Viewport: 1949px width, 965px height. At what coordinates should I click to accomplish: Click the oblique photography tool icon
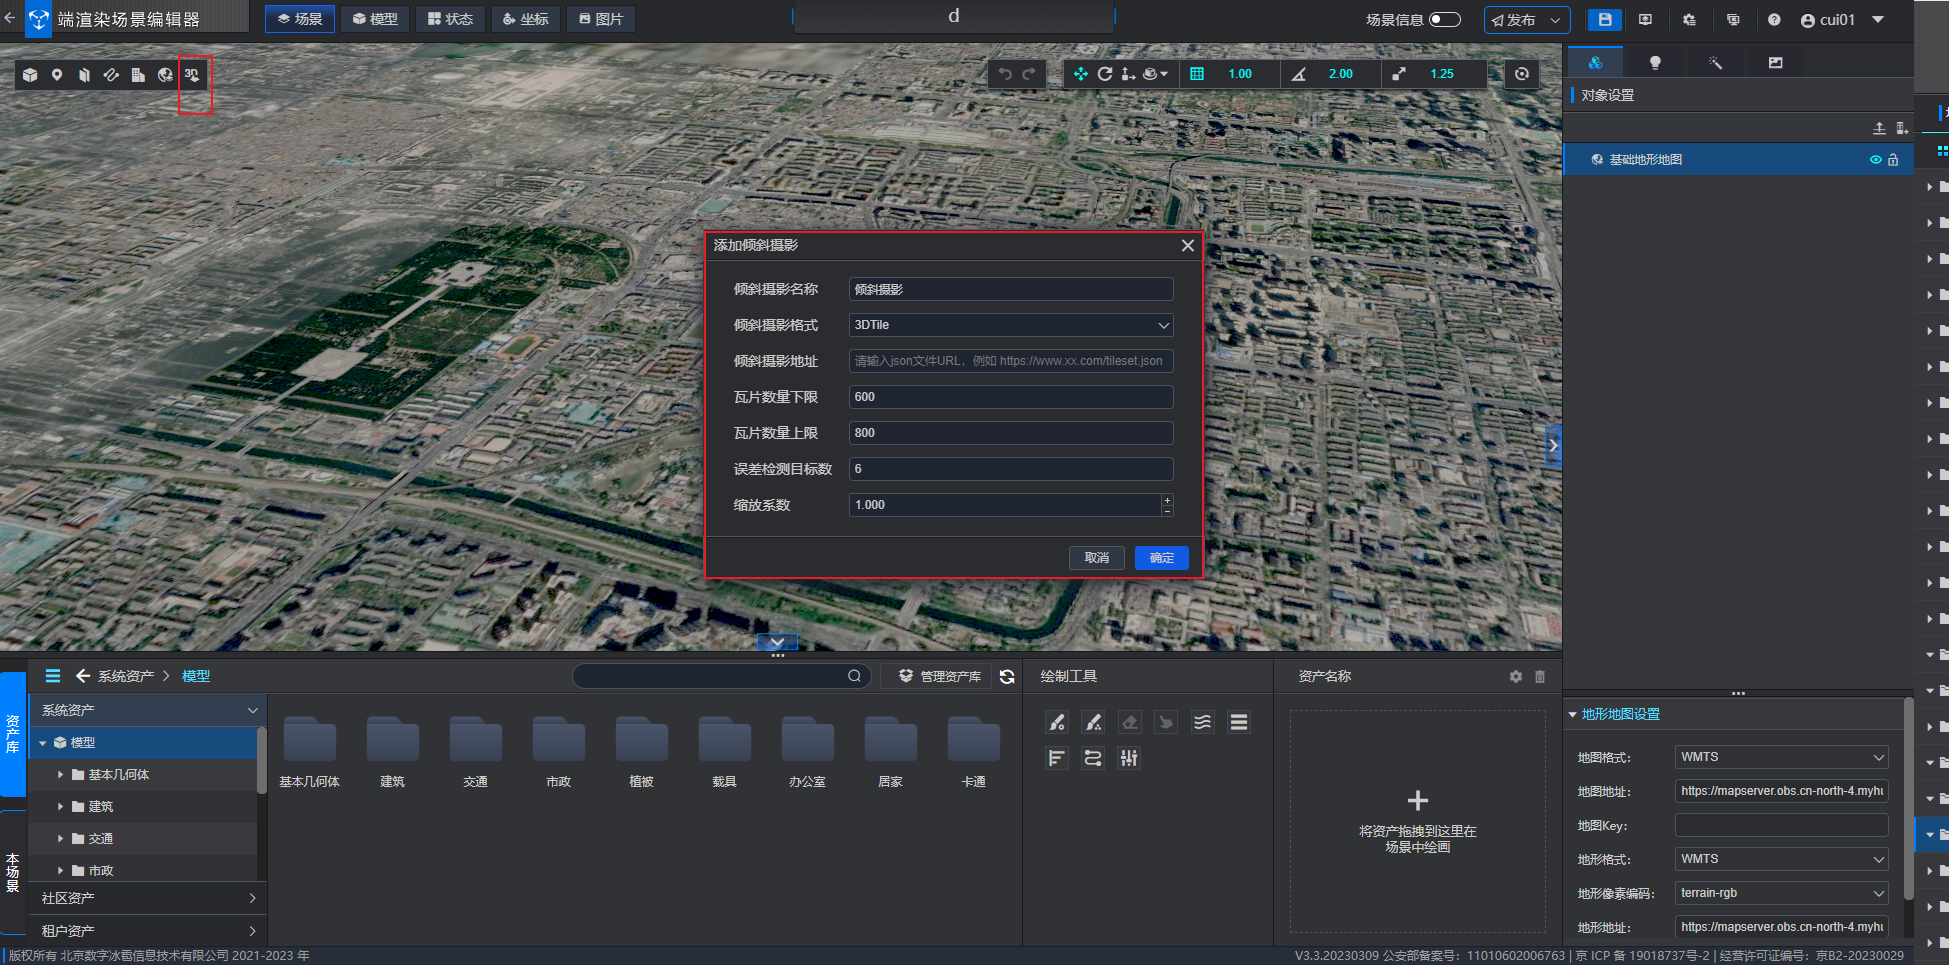pyautogui.click(x=192, y=75)
